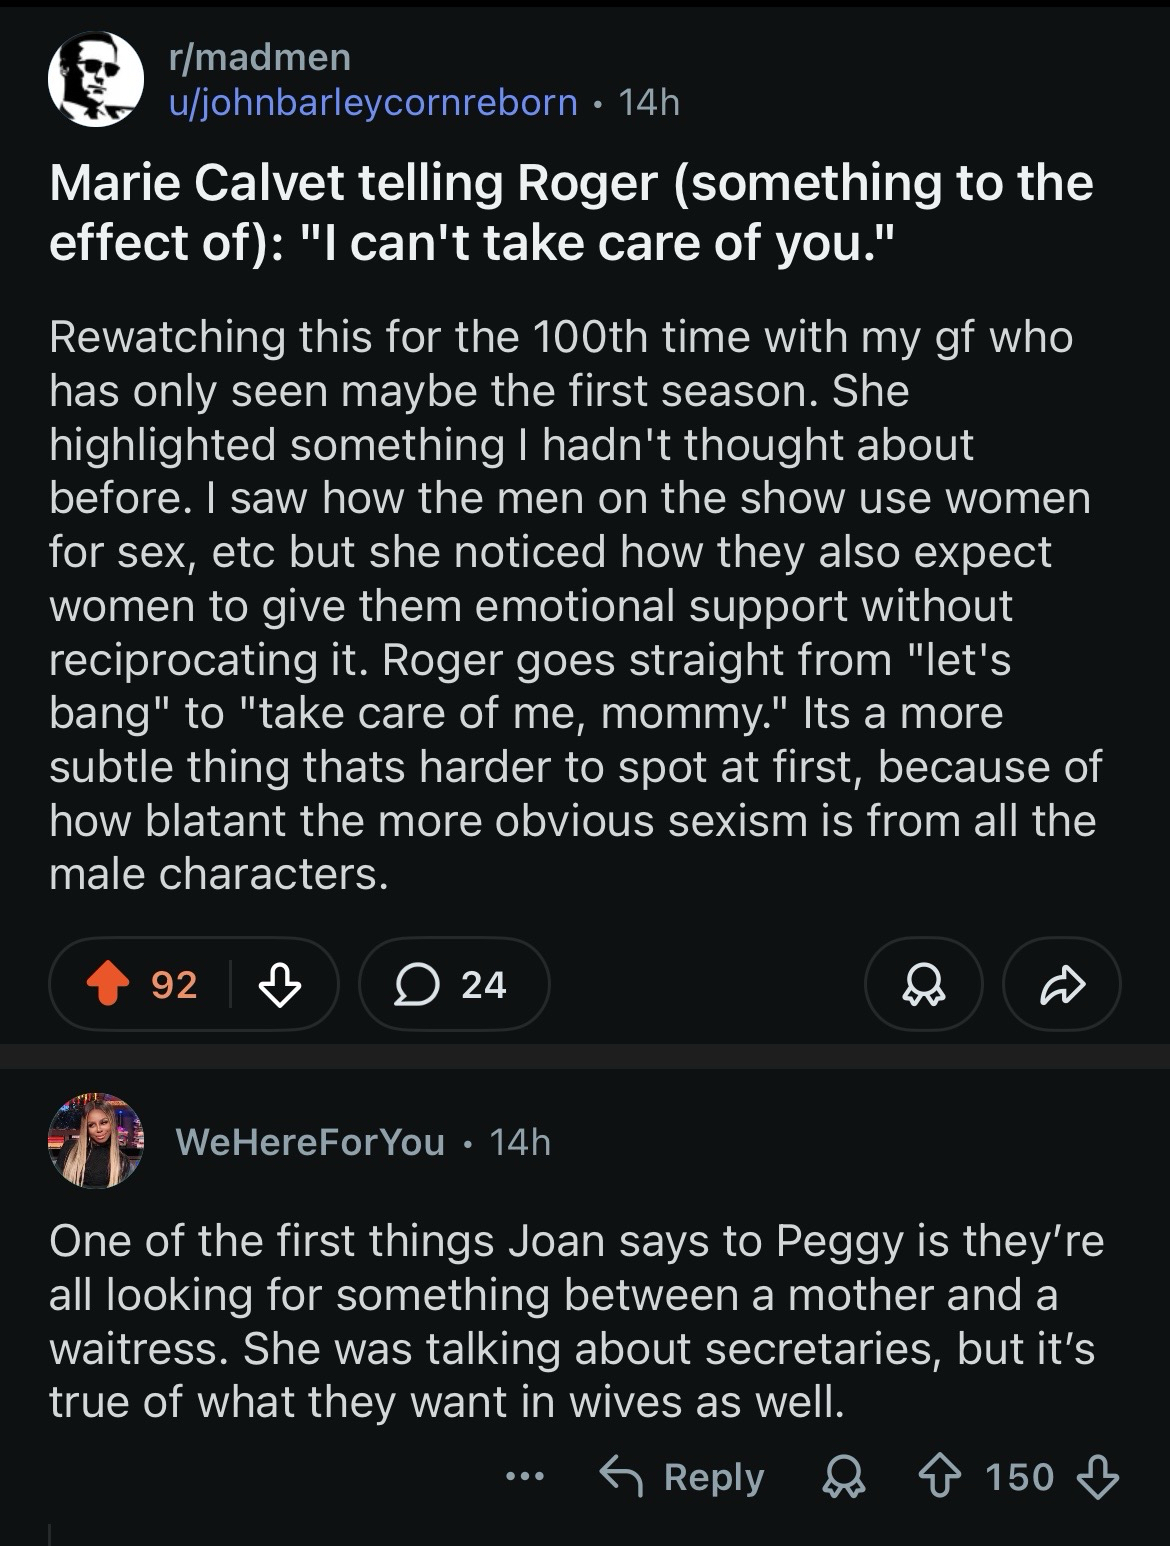Tap the comment's 150 vote score

click(1019, 1477)
